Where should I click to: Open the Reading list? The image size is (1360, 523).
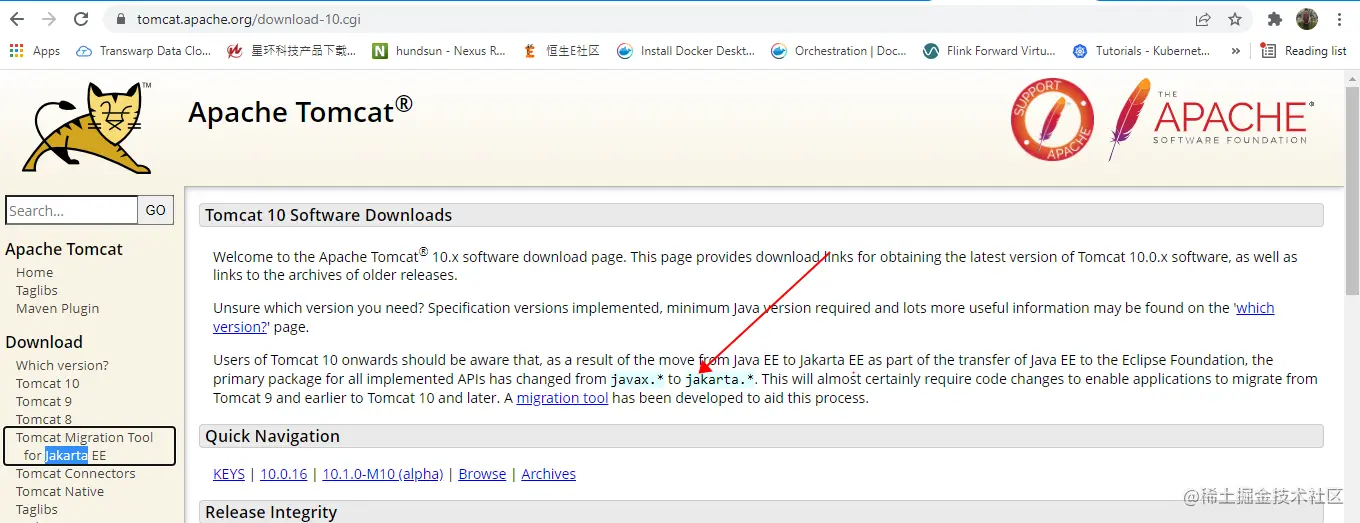pyautogui.click(x=1303, y=51)
